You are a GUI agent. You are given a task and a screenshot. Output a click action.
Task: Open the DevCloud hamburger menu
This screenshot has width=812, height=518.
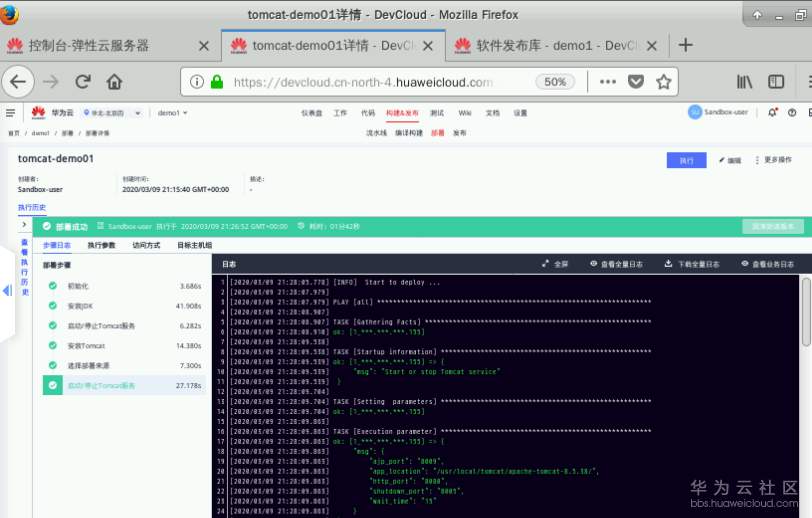click(10, 112)
